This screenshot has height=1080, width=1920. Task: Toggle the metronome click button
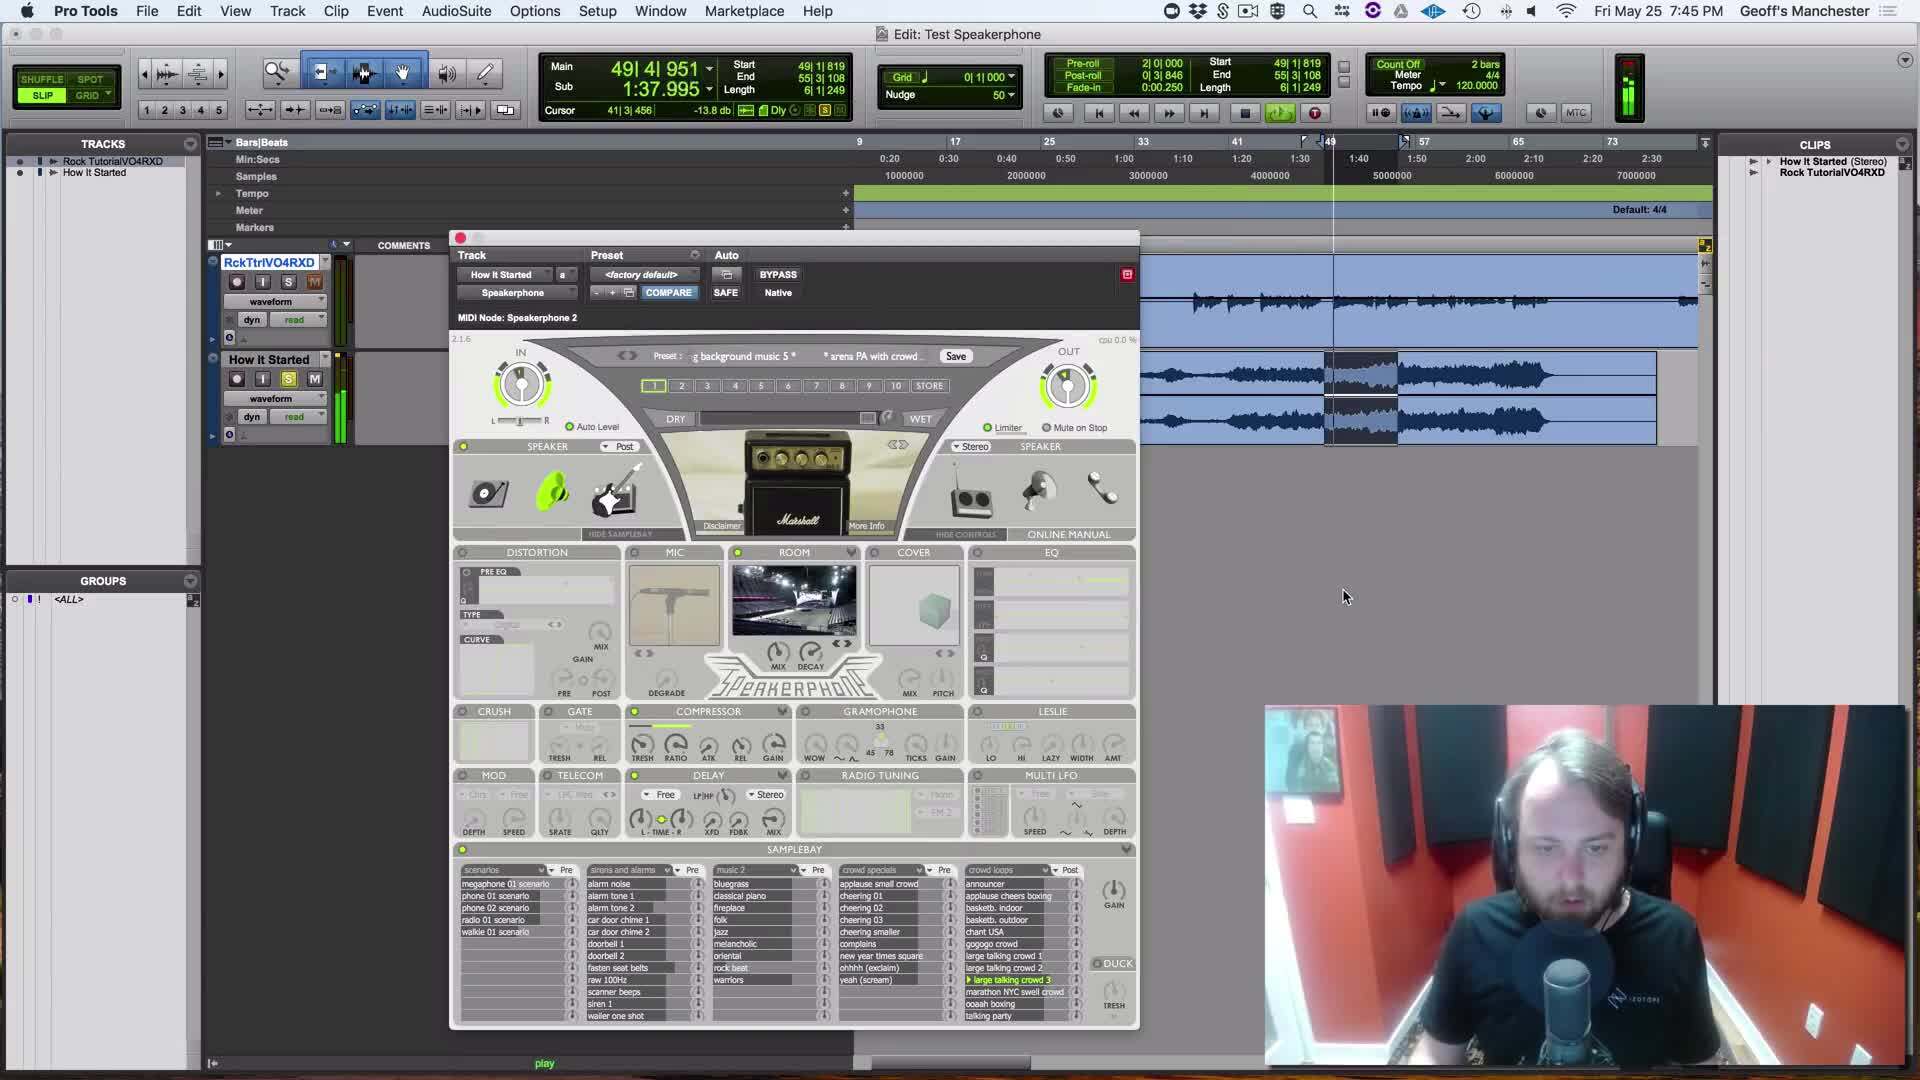point(1415,113)
